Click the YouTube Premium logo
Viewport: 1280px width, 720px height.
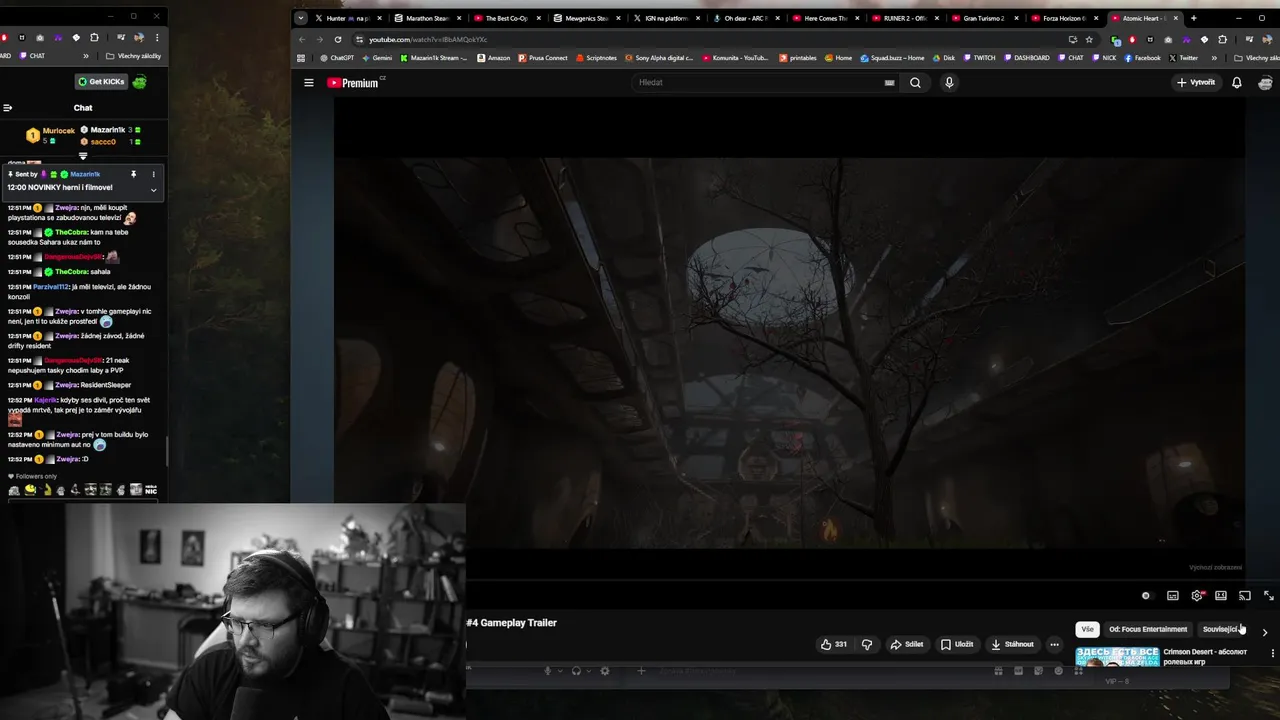pos(355,83)
